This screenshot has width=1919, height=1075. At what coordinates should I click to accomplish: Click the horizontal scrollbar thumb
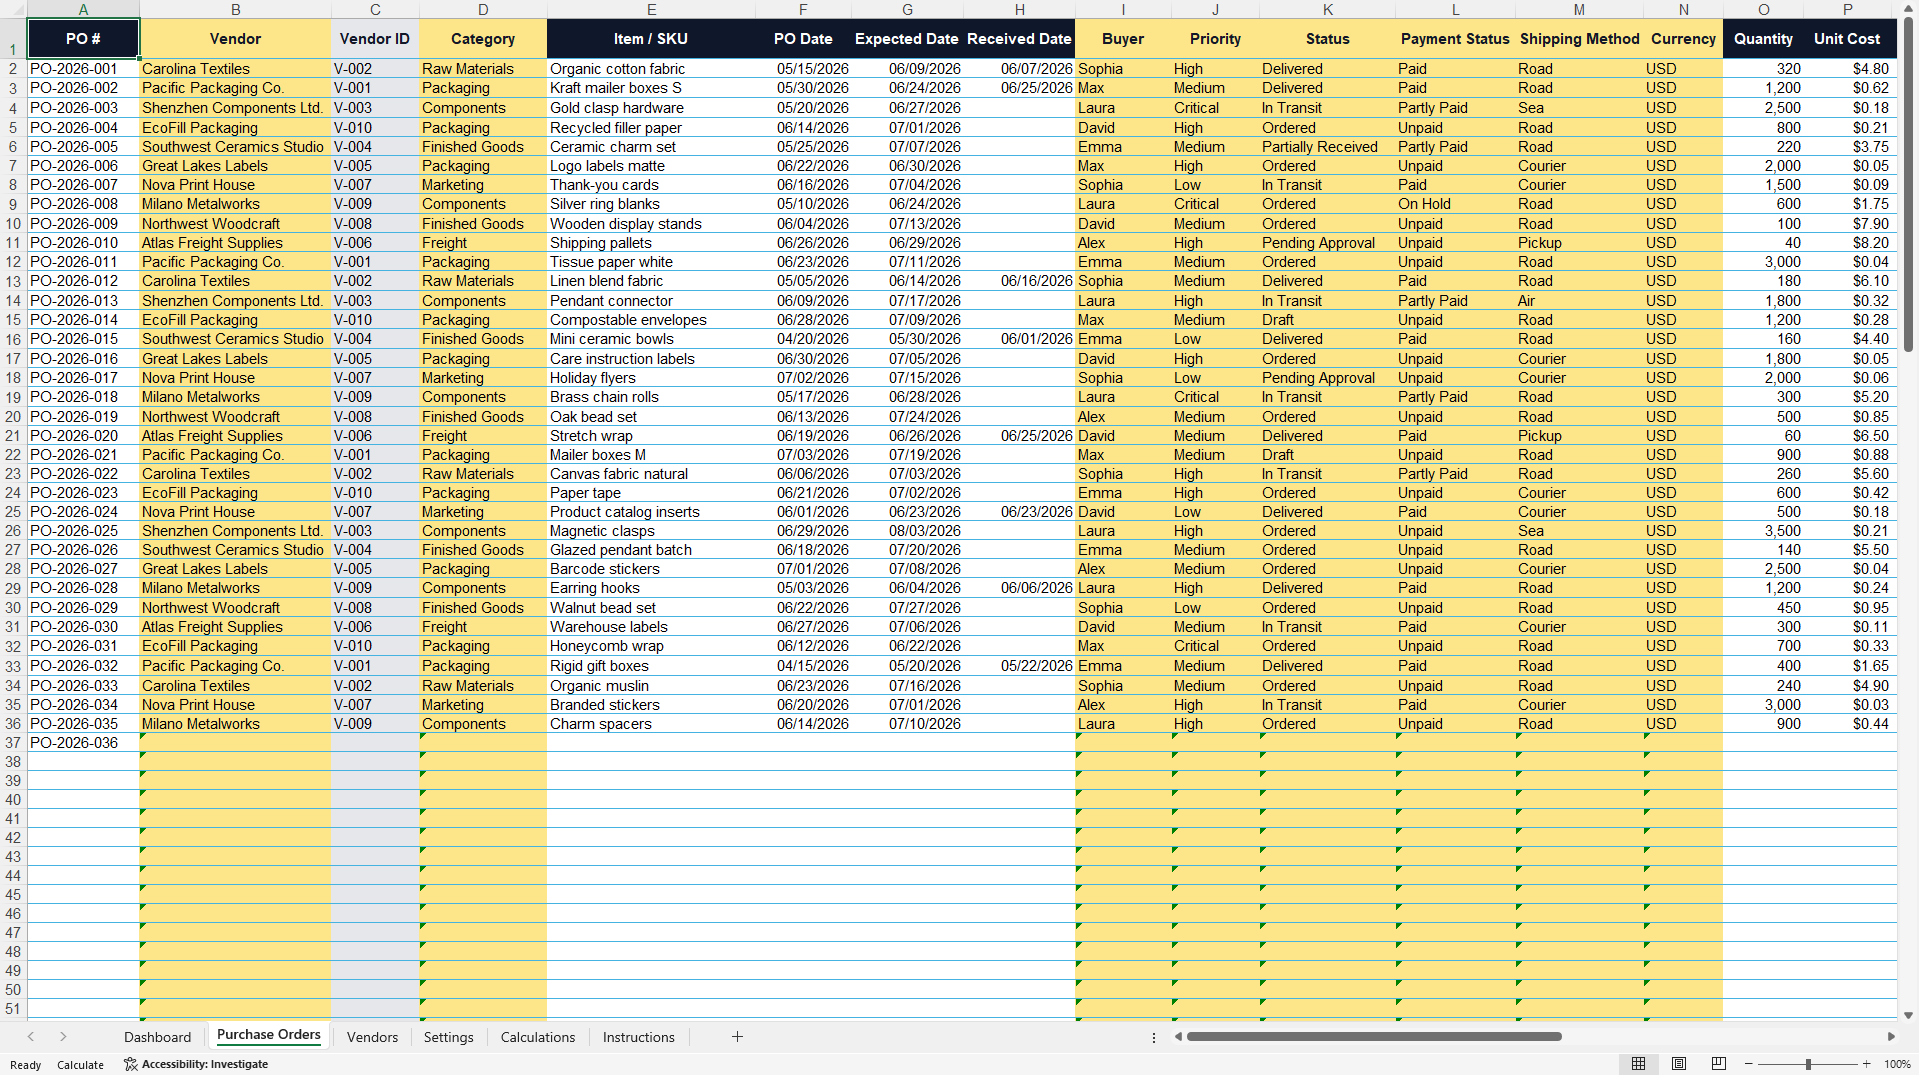click(1374, 1037)
